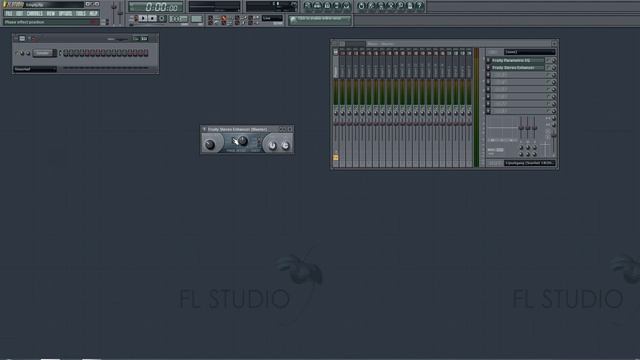Click the first icon in tools shortcut group
Viewport: 640px width, 360px height.
coord(361,6)
